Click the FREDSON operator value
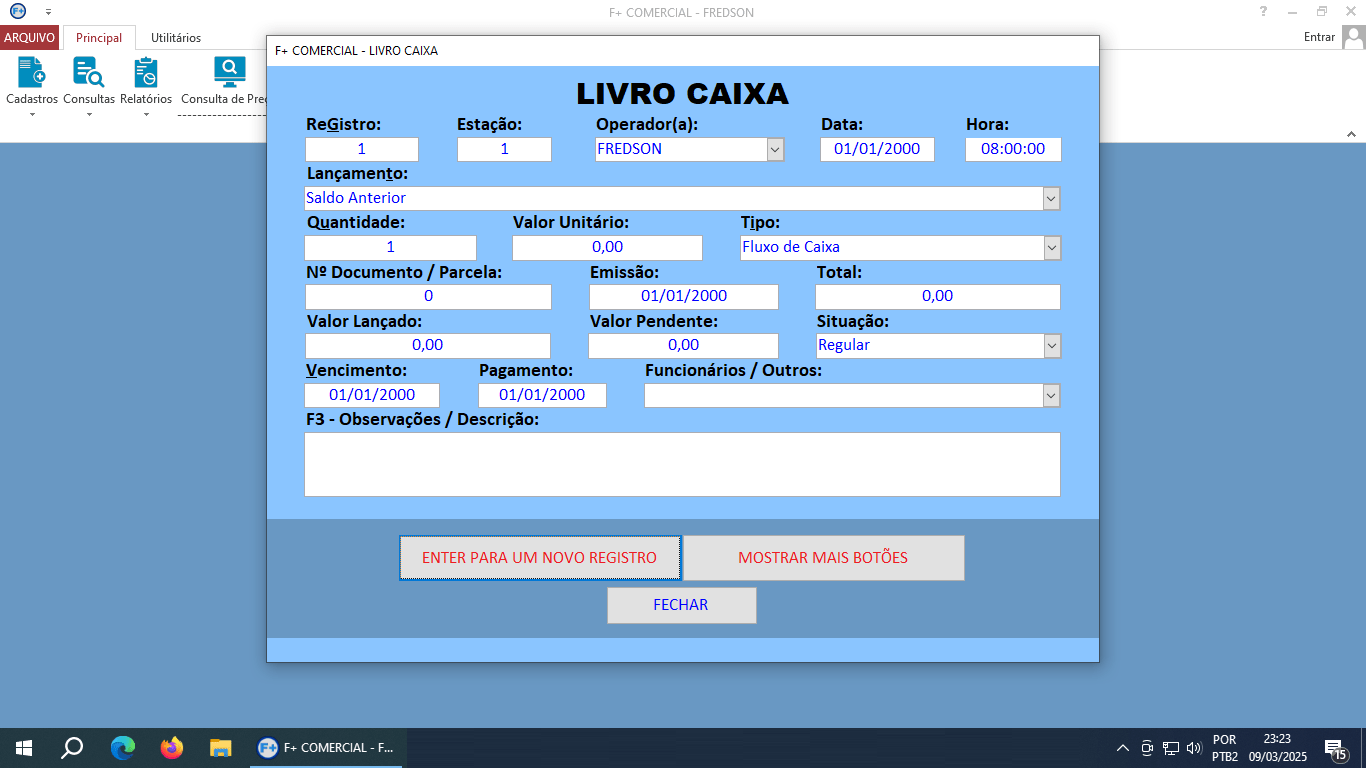Image resolution: width=1366 pixels, height=768 pixels. (629, 149)
